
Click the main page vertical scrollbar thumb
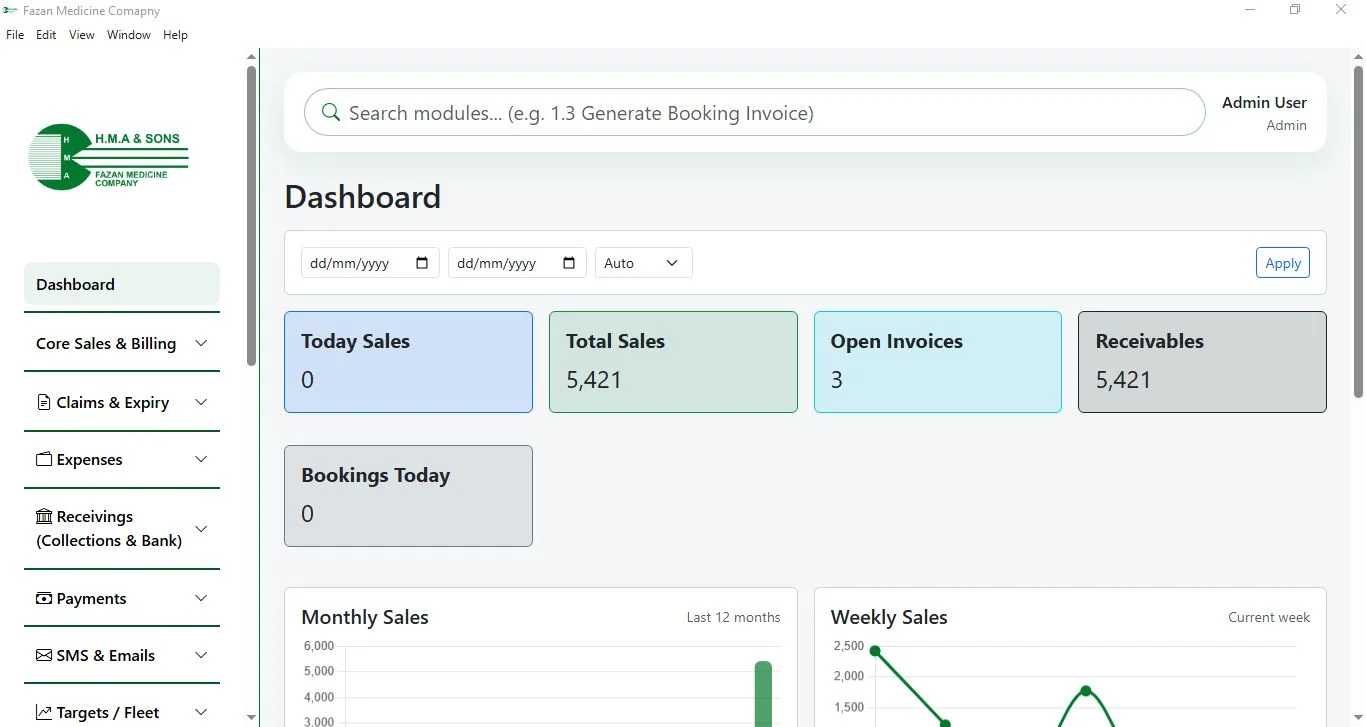pos(1358,231)
